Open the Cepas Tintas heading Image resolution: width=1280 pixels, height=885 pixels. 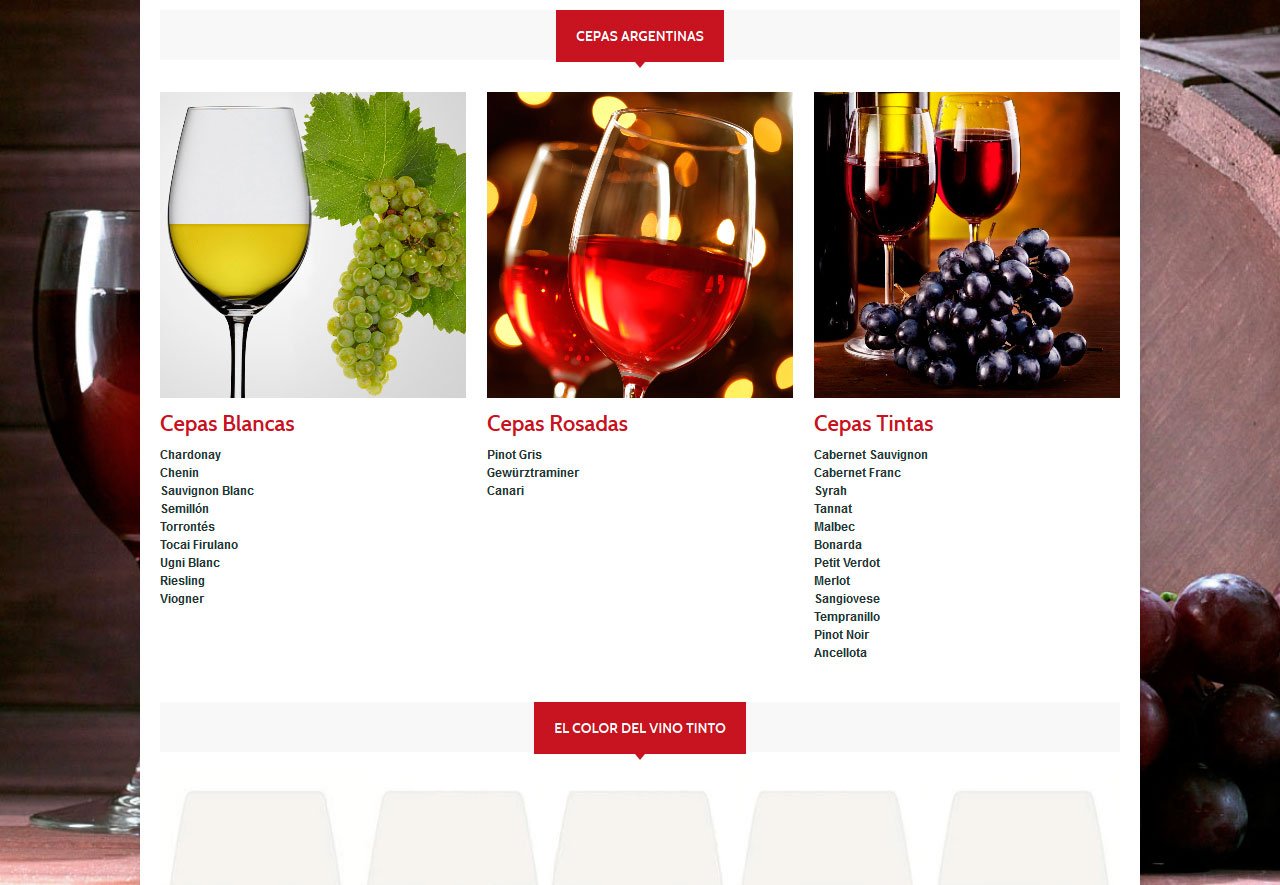point(873,424)
